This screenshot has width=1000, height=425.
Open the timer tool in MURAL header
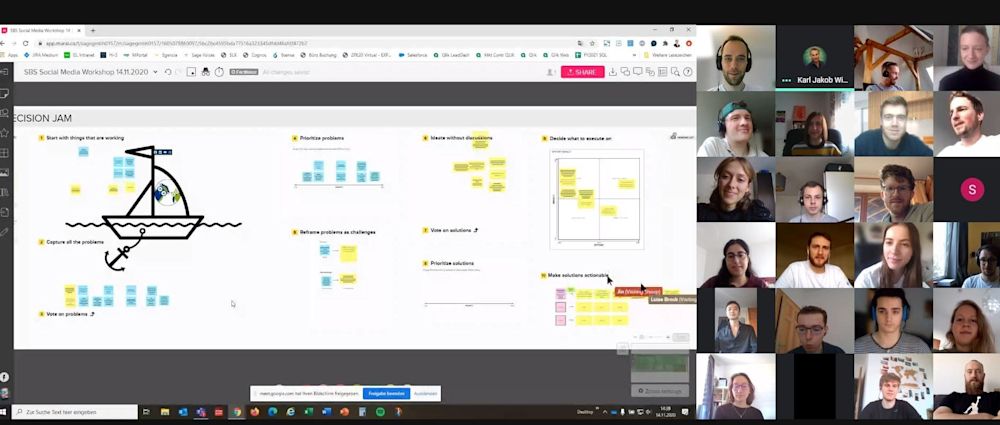click(x=219, y=72)
